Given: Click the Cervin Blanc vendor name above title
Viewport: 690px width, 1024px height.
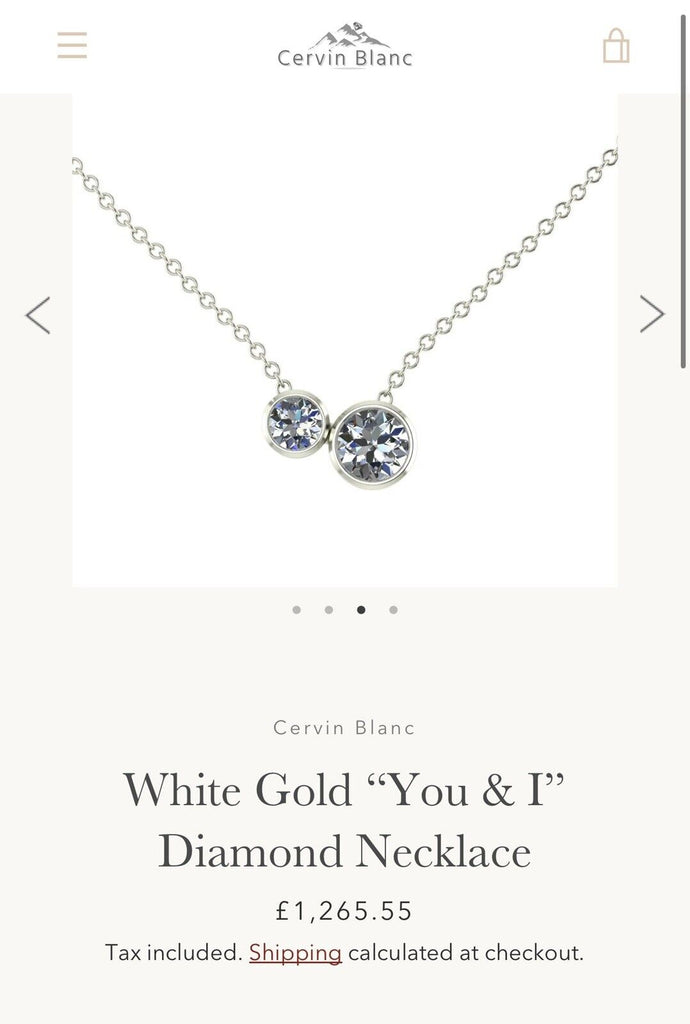Looking at the screenshot, I should pyautogui.click(x=344, y=728).
